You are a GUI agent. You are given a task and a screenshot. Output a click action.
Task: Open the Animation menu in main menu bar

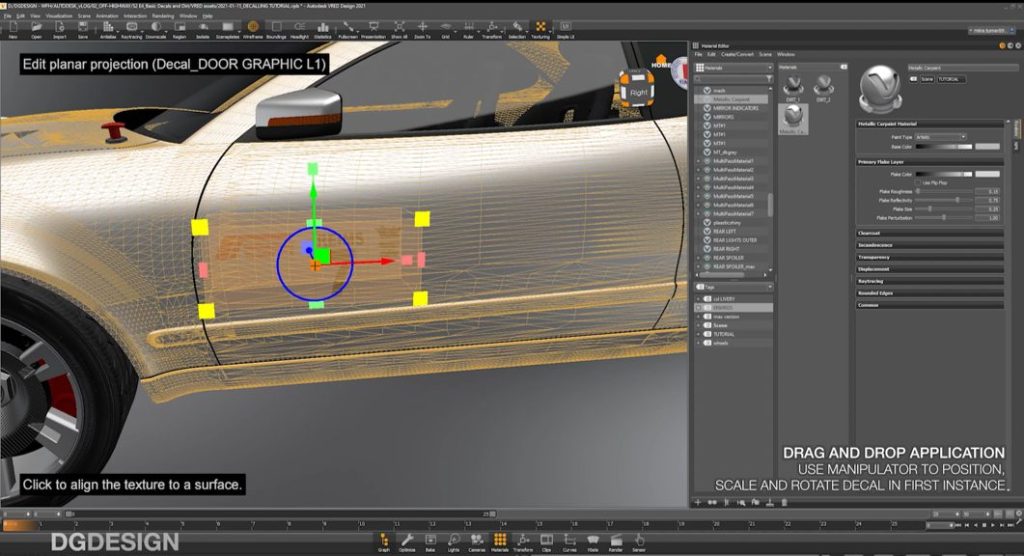(x=107, y=16)
